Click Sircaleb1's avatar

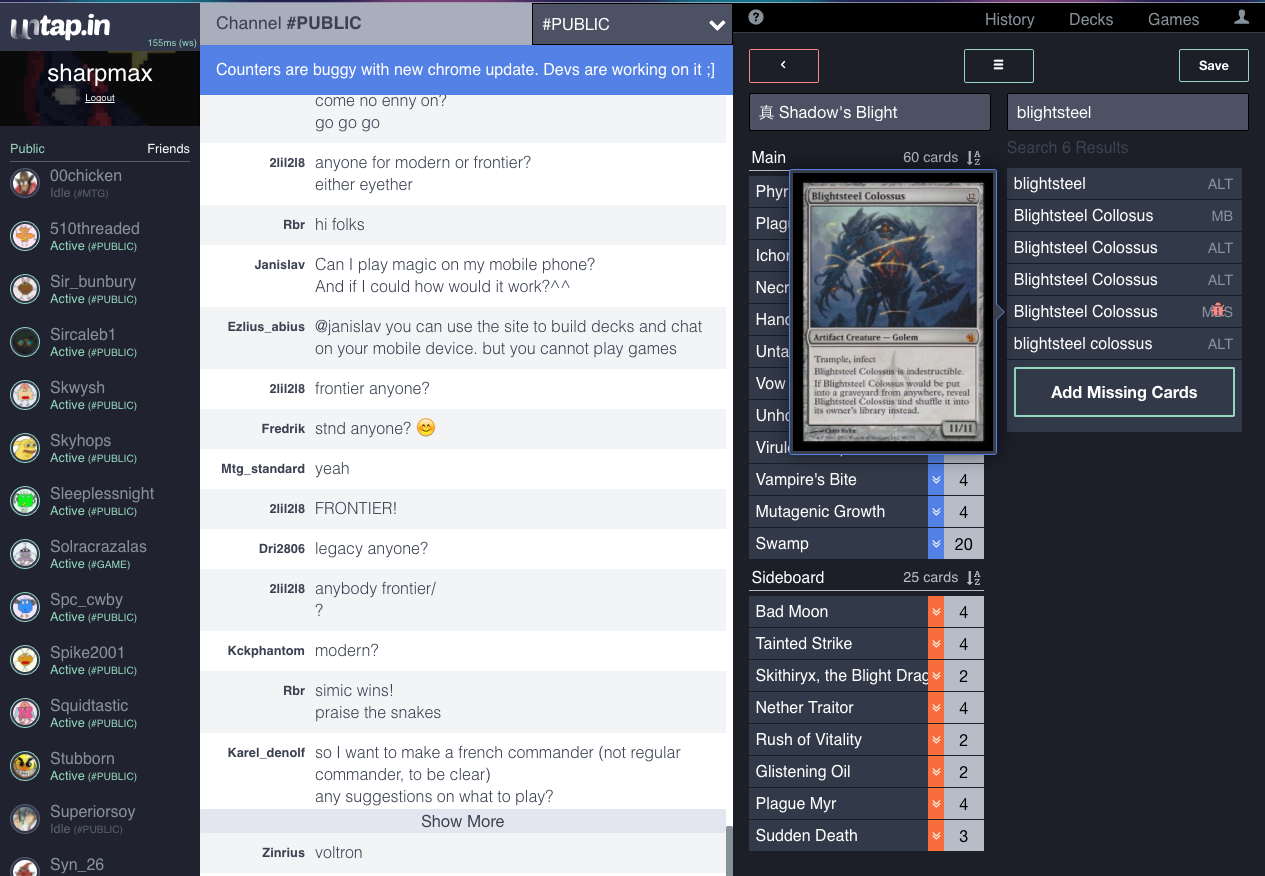[25, 342]
